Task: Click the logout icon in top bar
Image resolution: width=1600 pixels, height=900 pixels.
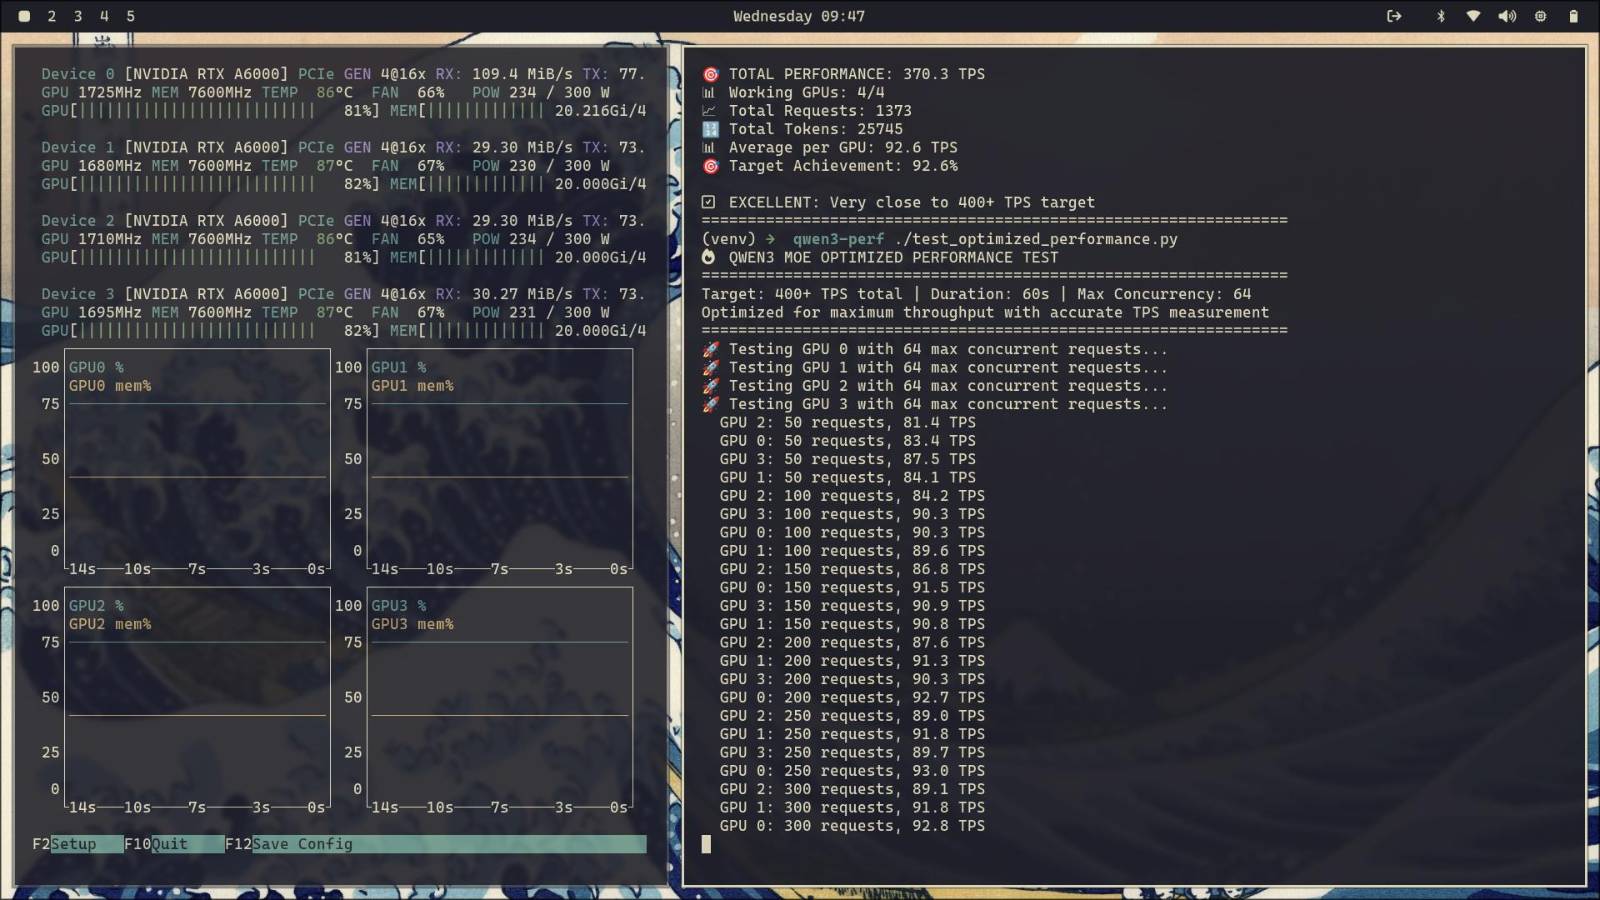Action: click(1394, 16)
